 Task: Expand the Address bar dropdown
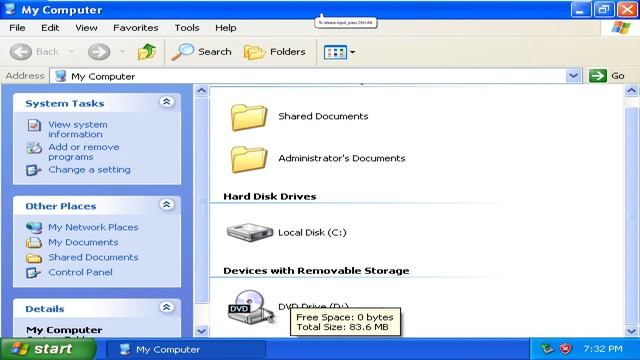(573, 76)
